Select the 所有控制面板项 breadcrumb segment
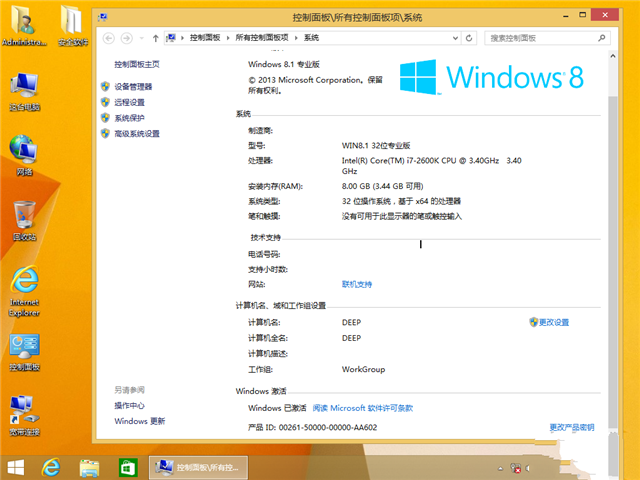Screen dimensions: 640x480 [x=262, y=38]
